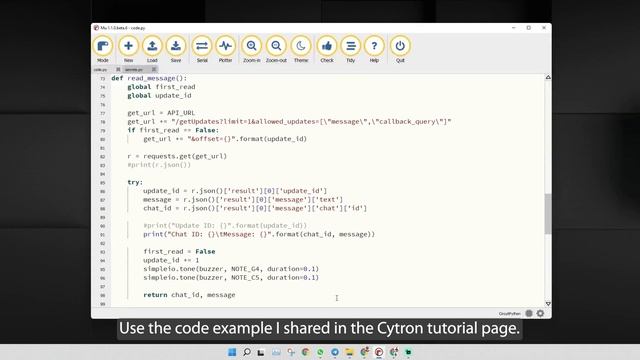The image size is (640, 360).
Task: Click the editor scrollbar up arrow
Action: [548, 77]
